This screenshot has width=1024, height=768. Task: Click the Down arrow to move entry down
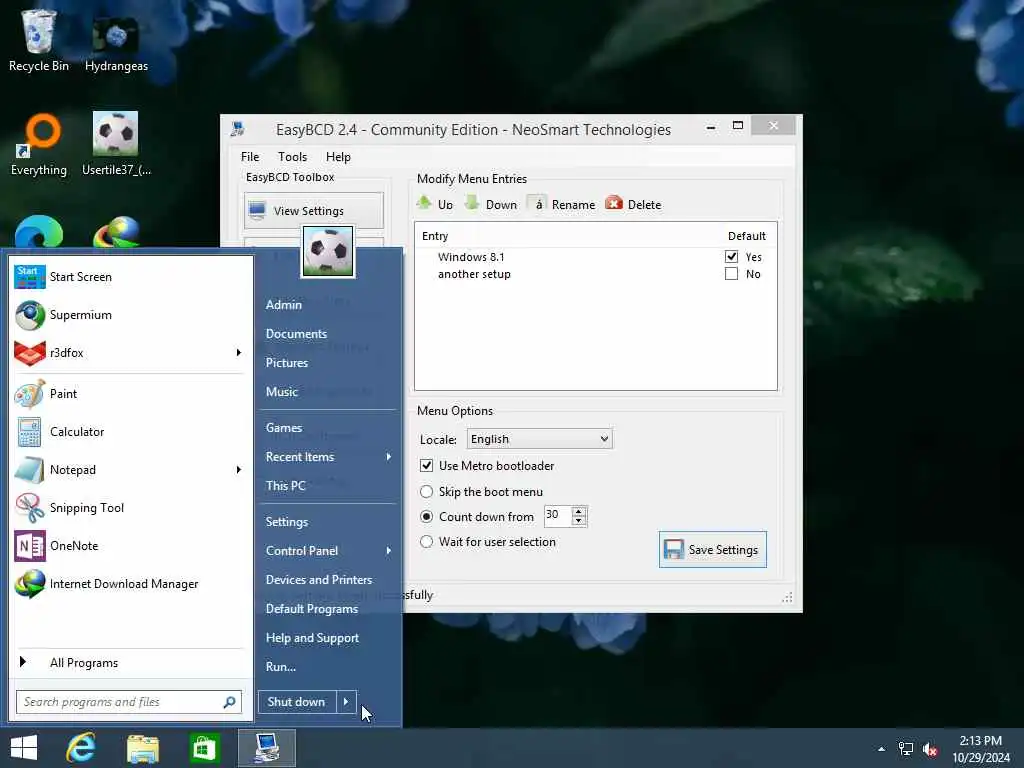472,203
